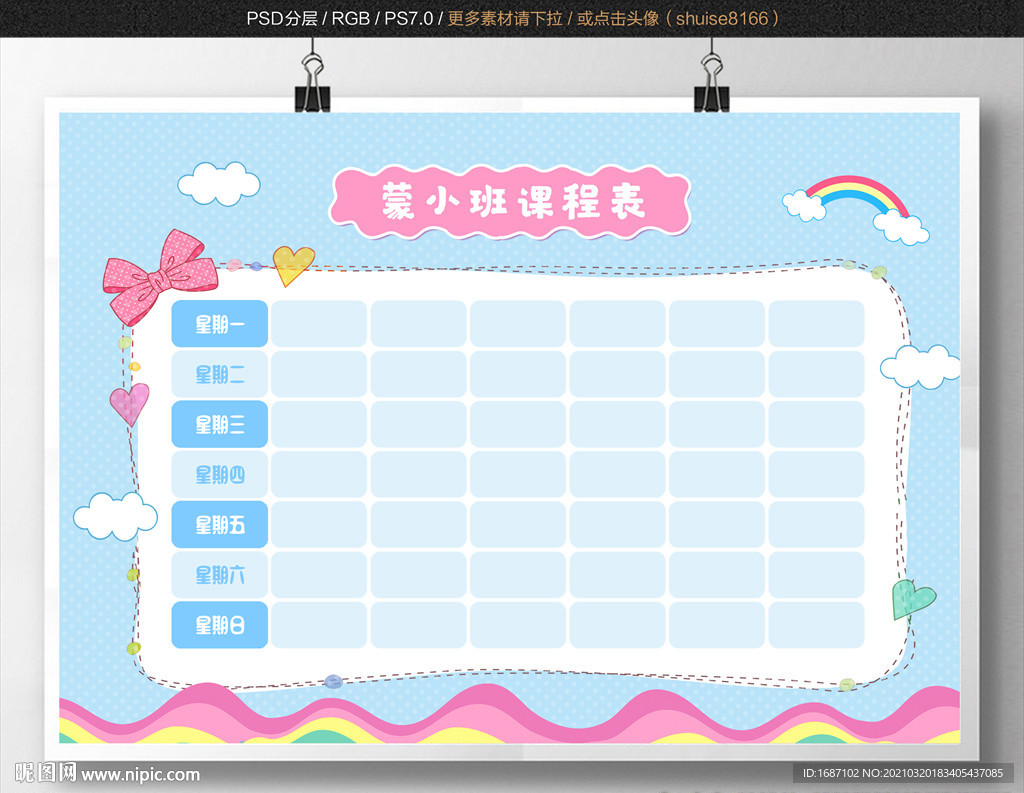Click the 星期四 day label
This screenshot has height=793, width=1024.
click(219, 474)
